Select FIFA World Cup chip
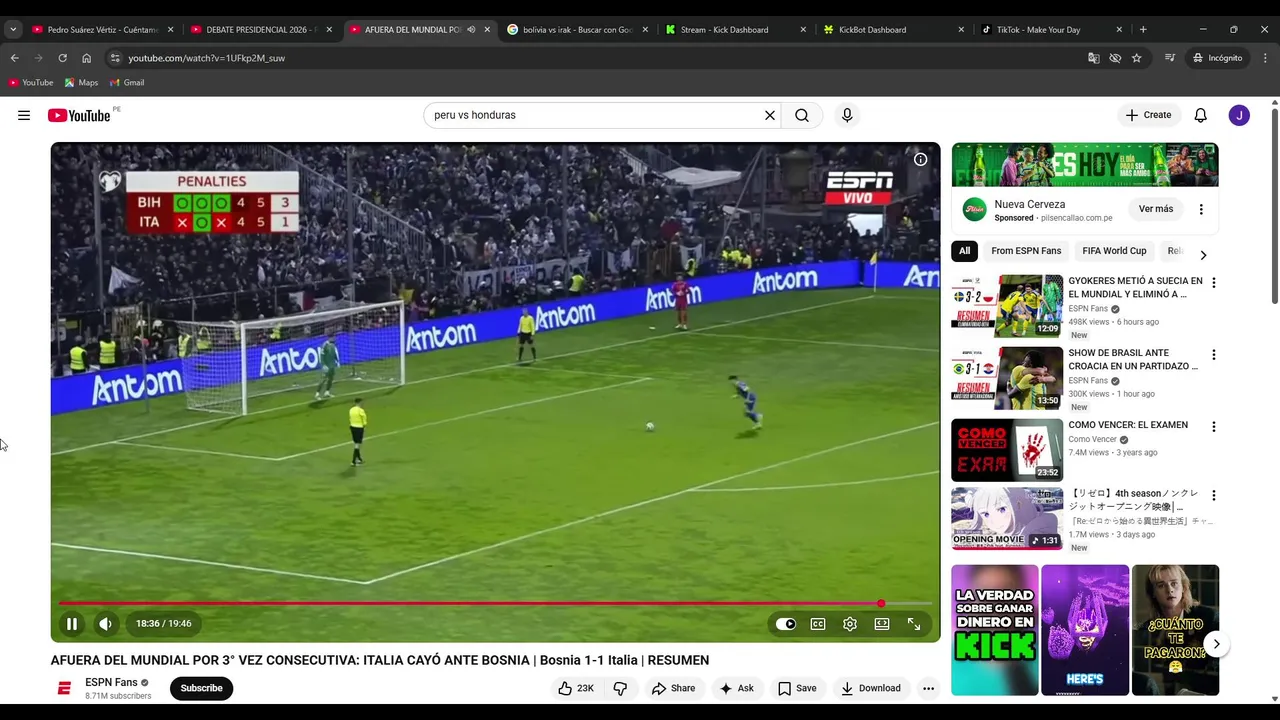Image resolution: width=1280 pixels, height=720 pixels. pos(1114,251)
